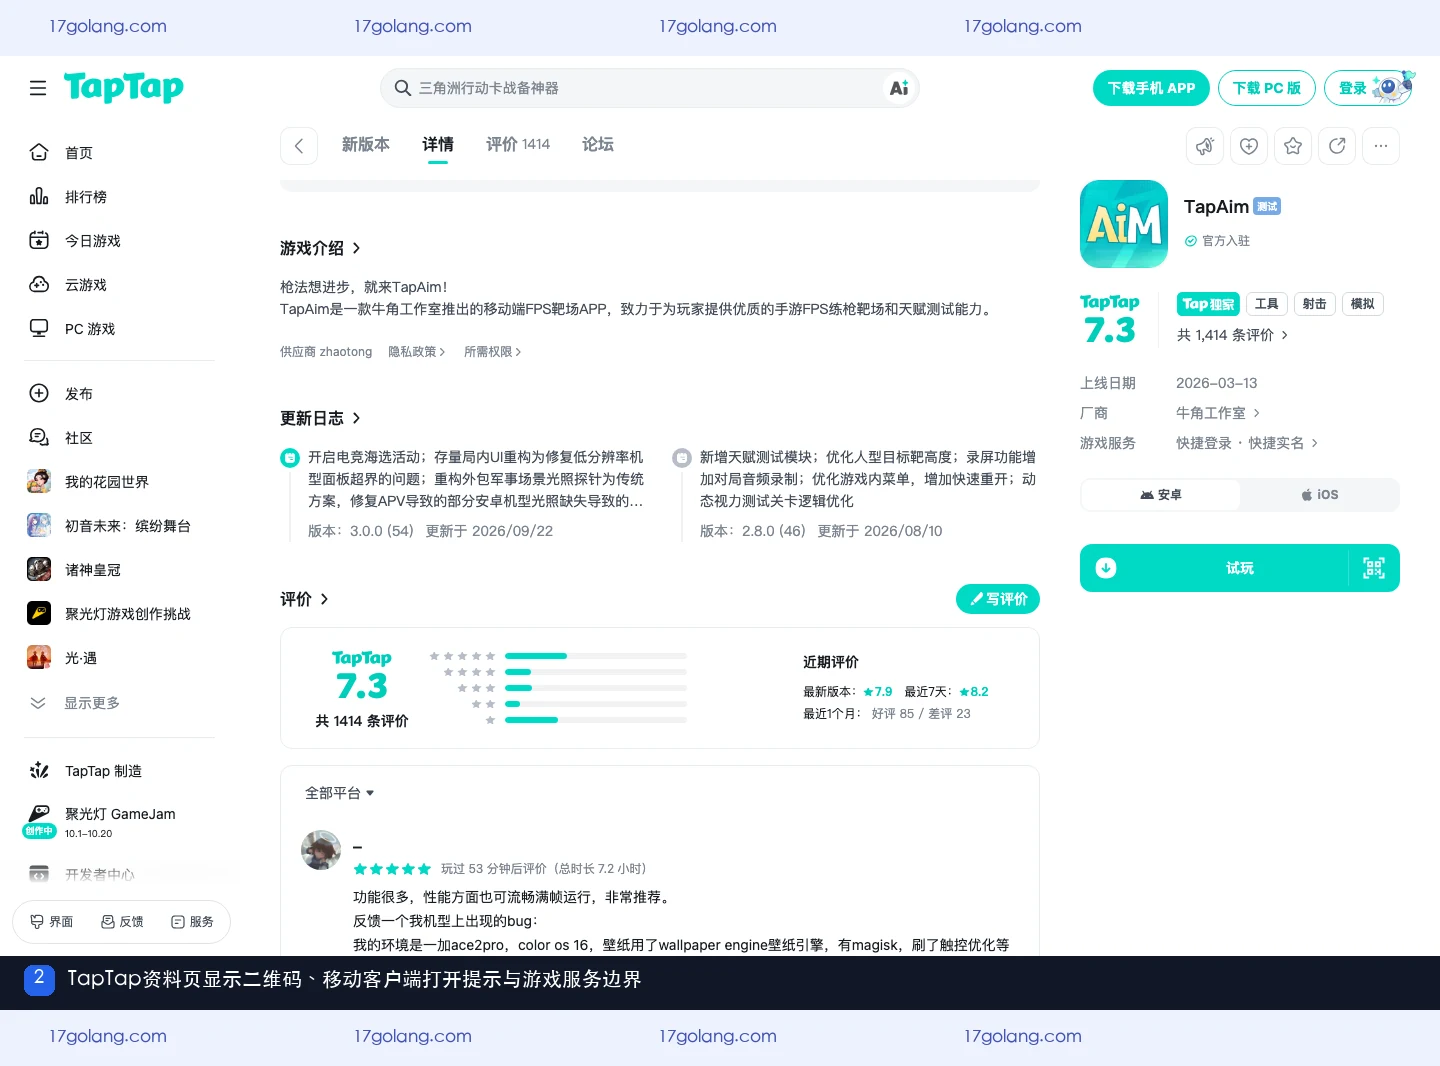Screen dimensions: 1440x1066
Task: Switch to the 评价 1414 tab
Action: (x=518, y=145)
